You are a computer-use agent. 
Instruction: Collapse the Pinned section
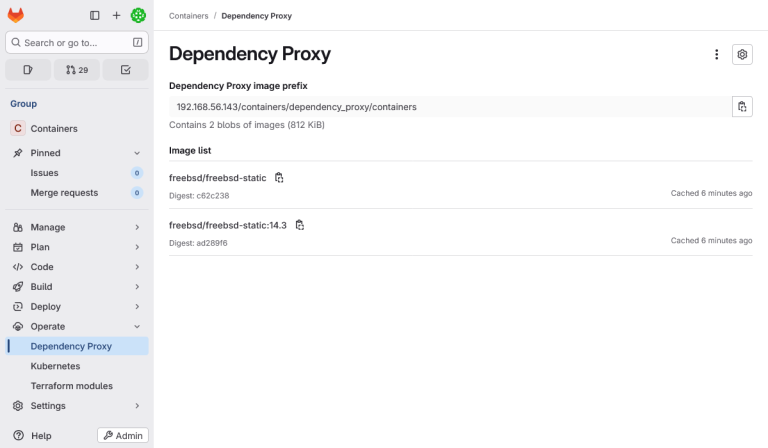point(137,153)
